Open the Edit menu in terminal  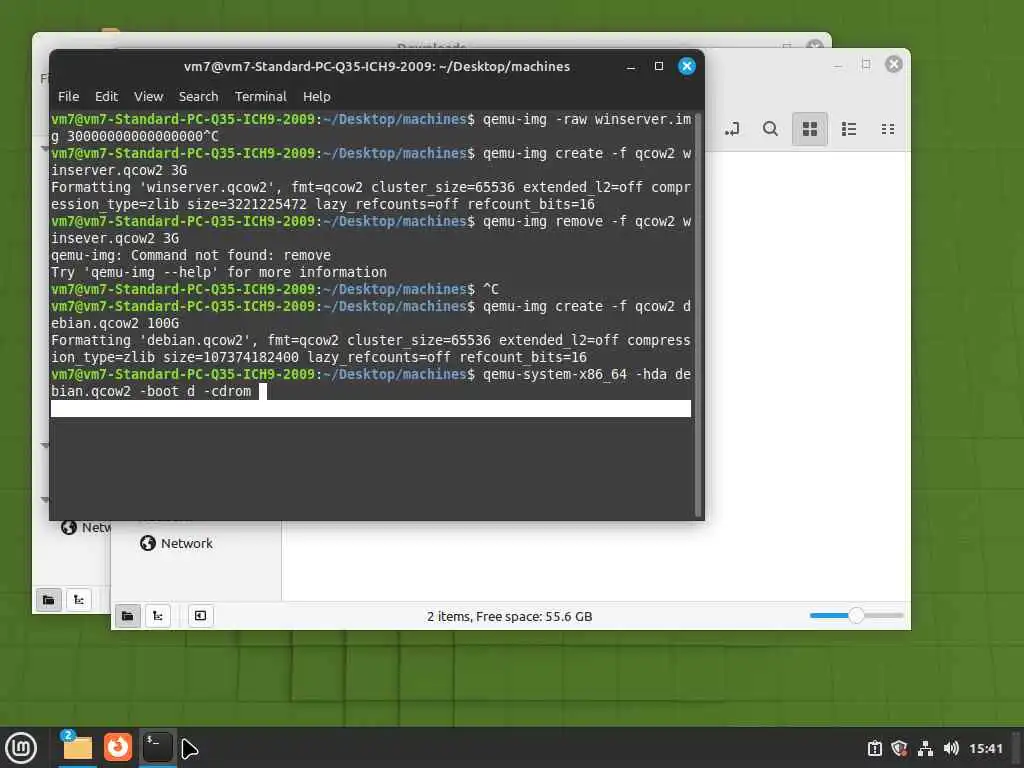click(x=106, y=97)
